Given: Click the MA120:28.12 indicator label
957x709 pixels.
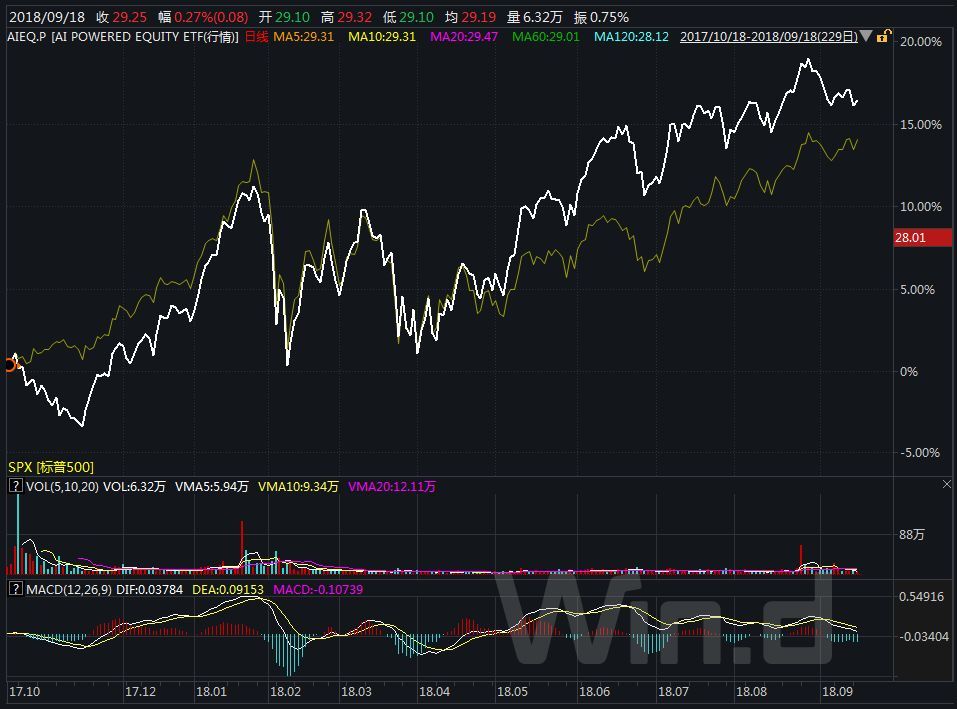Looking at the screenshot, I should click(x=631, y=37).
